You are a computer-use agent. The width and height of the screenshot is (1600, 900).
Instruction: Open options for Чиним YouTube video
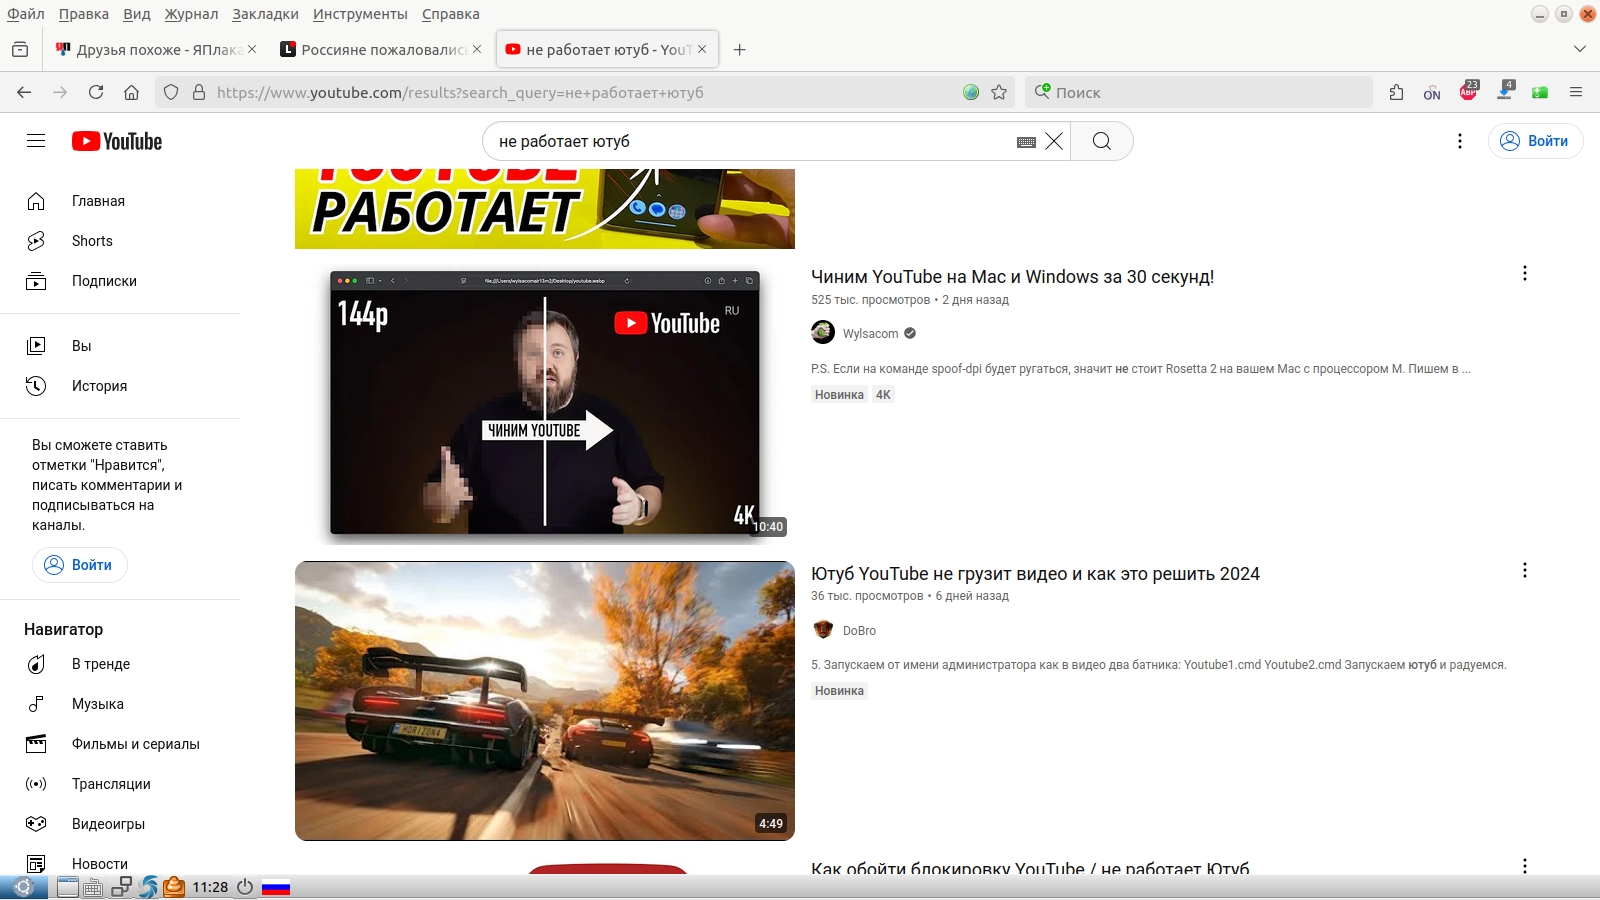click(1525, 273)
